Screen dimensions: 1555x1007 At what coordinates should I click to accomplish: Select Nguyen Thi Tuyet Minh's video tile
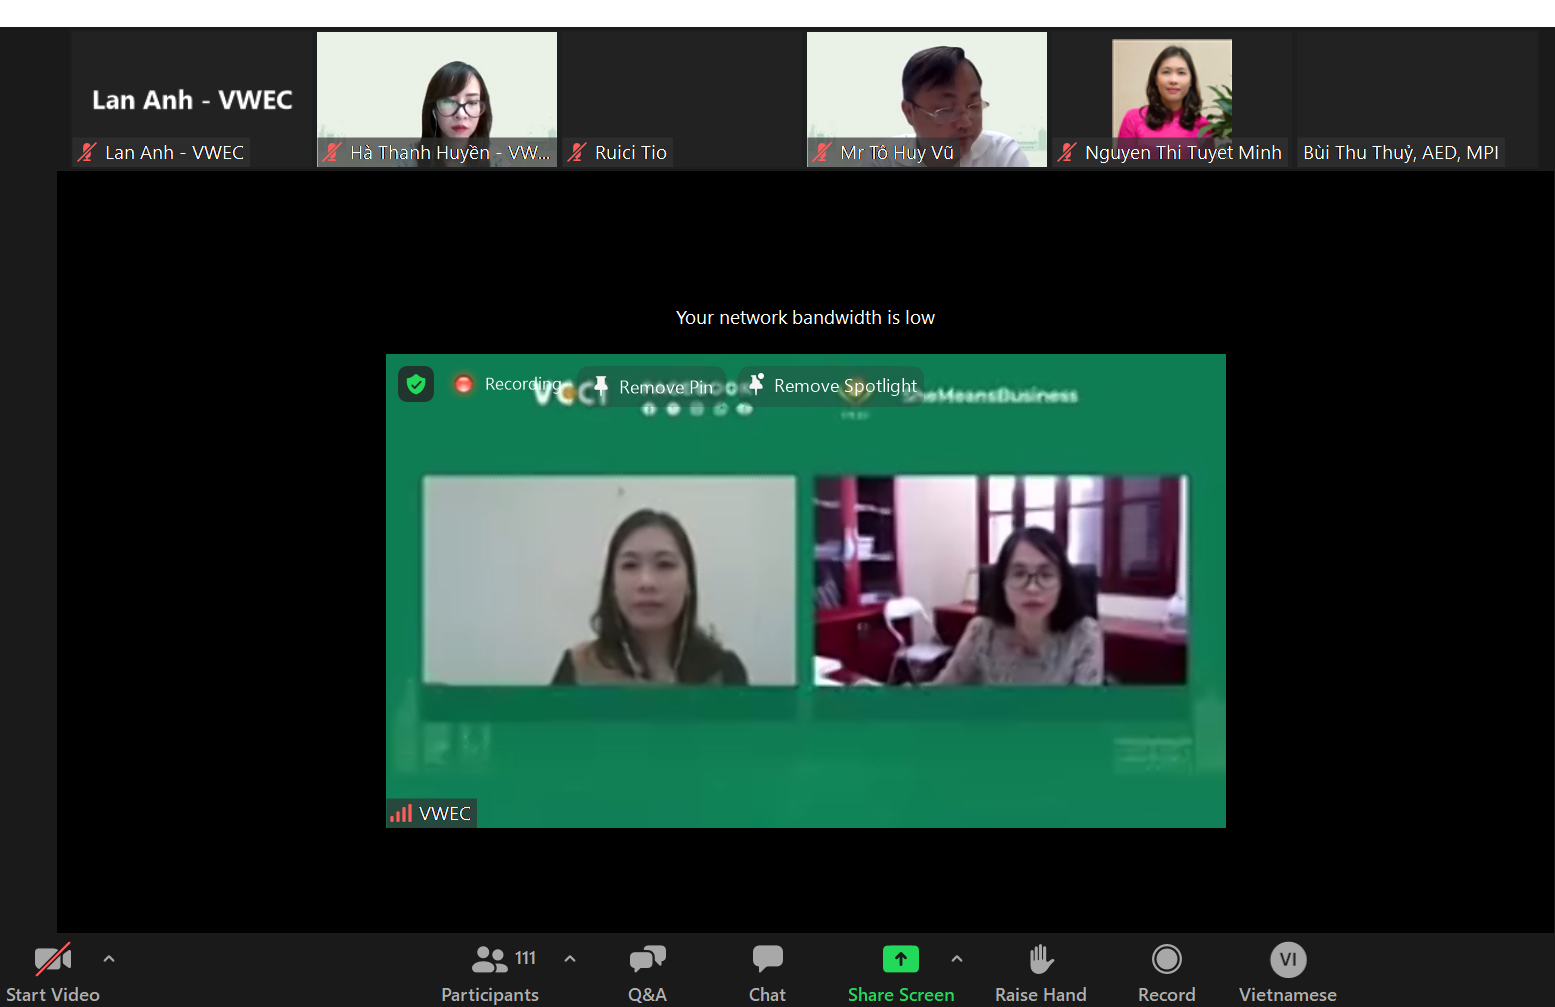pyautogui.click(x=1171, y=98)
